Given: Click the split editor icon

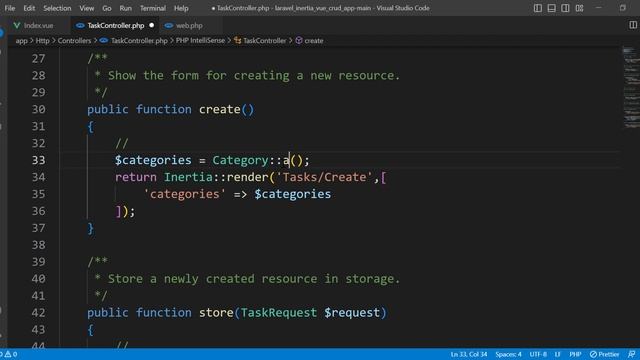Looking at the screenshot, I should [633, 25].
